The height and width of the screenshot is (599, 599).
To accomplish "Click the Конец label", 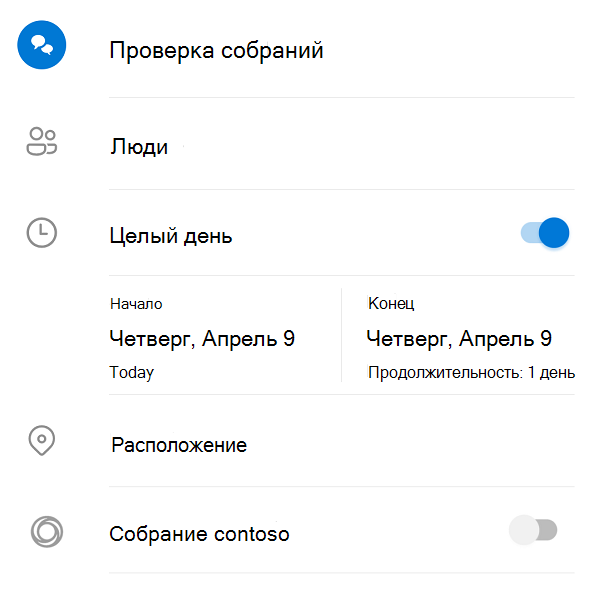I will point(391,303).
